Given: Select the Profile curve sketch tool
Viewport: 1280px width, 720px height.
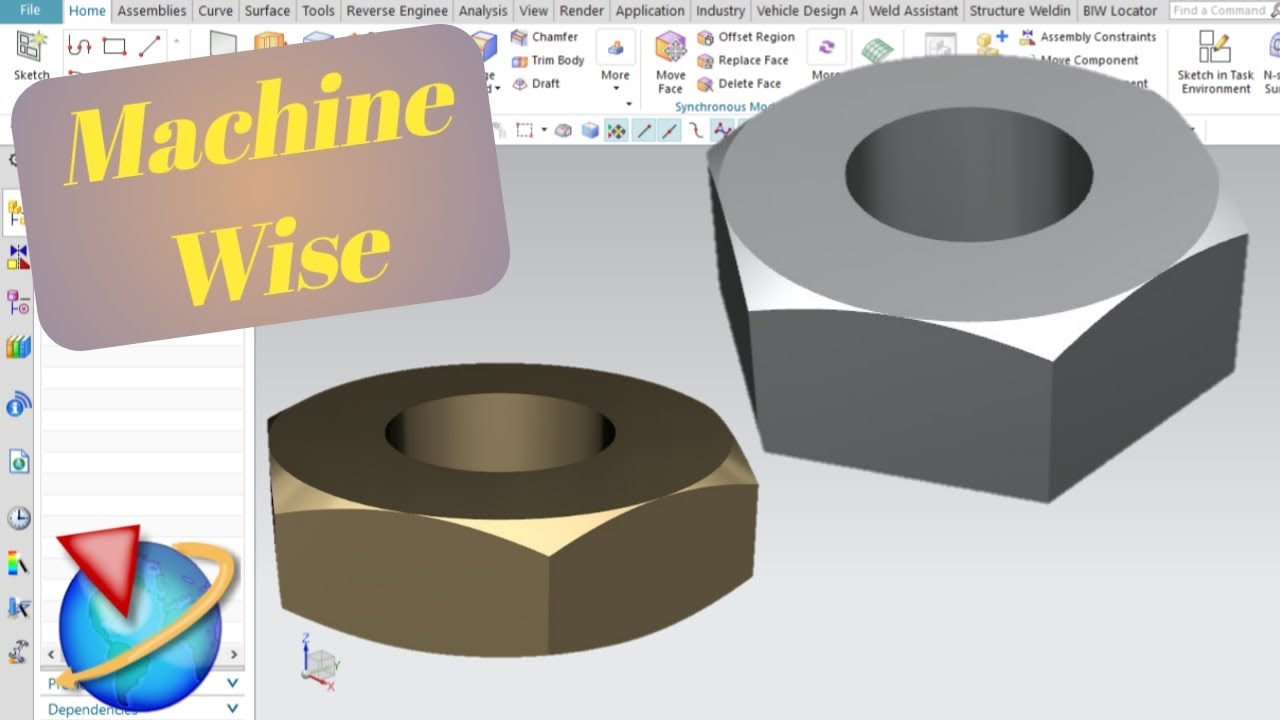Looking at the screenshot, I should (x=79, y=46).
